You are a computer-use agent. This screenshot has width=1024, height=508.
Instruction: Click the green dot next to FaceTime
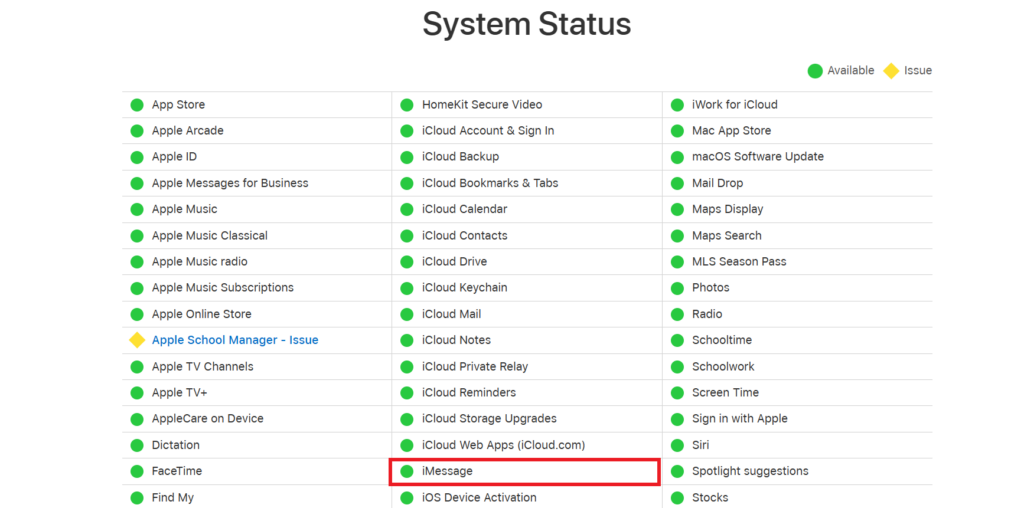(136, 471)
